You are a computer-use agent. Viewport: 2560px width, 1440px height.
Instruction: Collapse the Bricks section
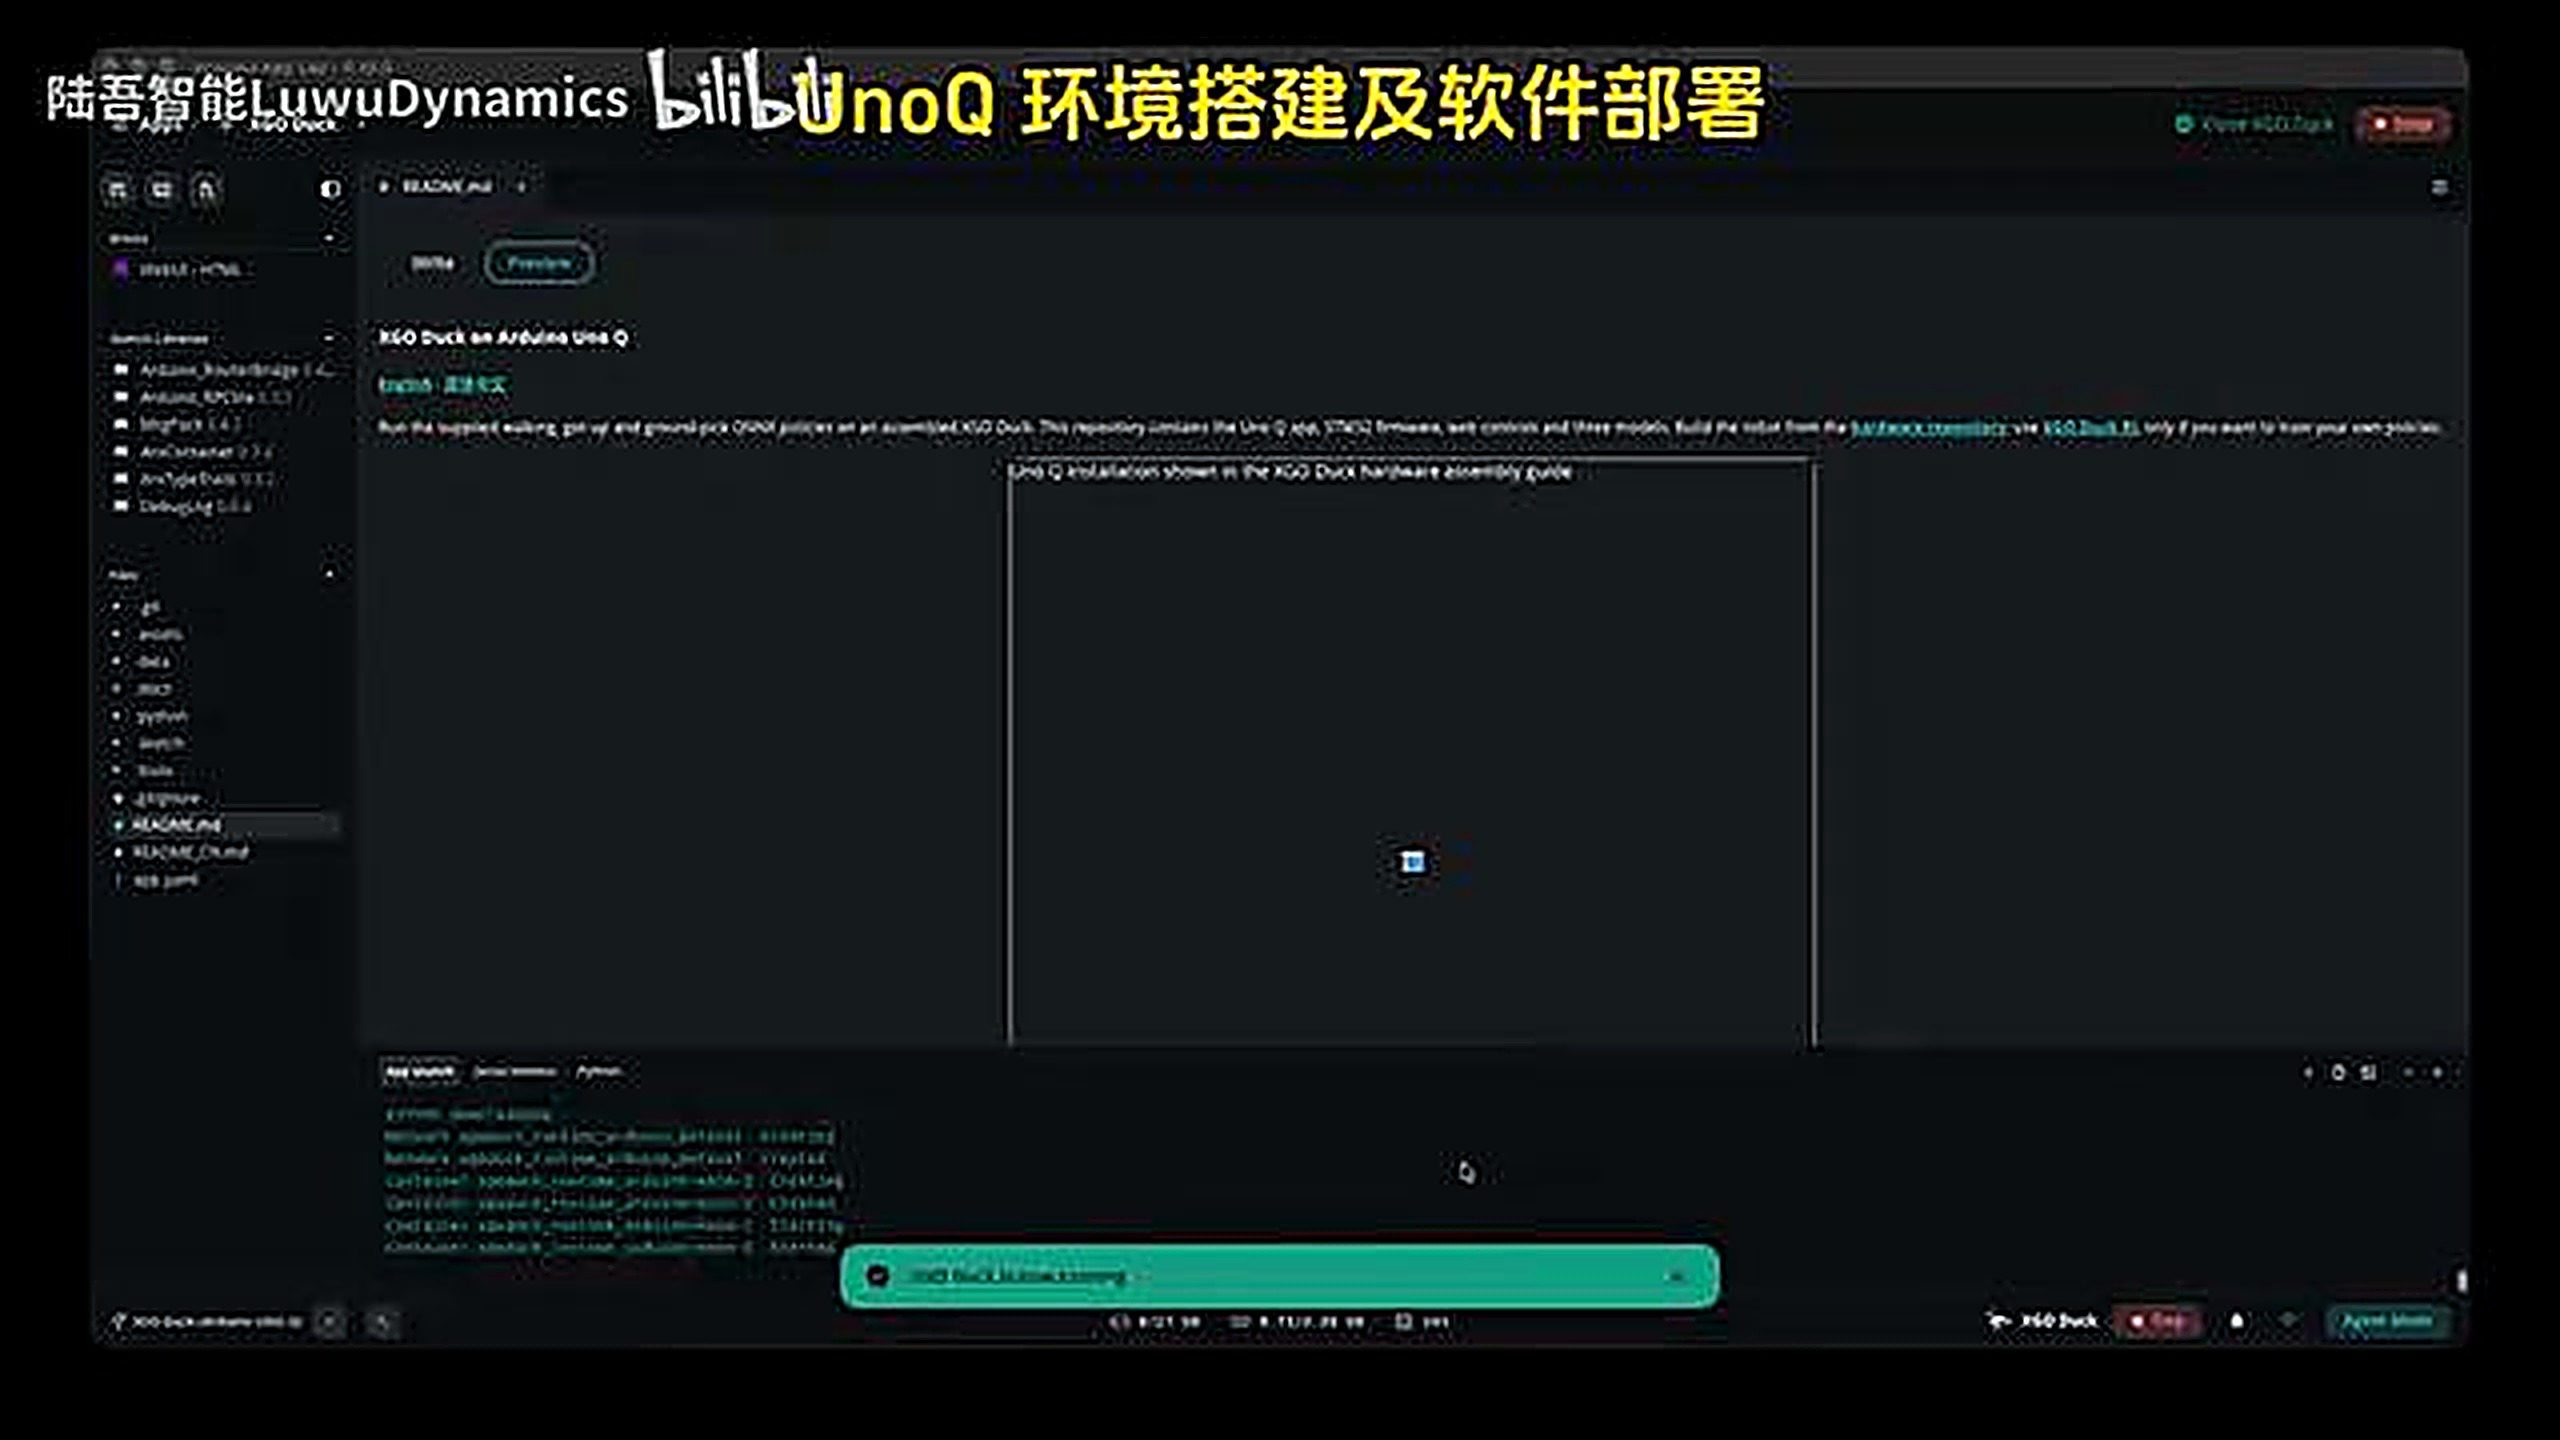click(x=329, y=238)
